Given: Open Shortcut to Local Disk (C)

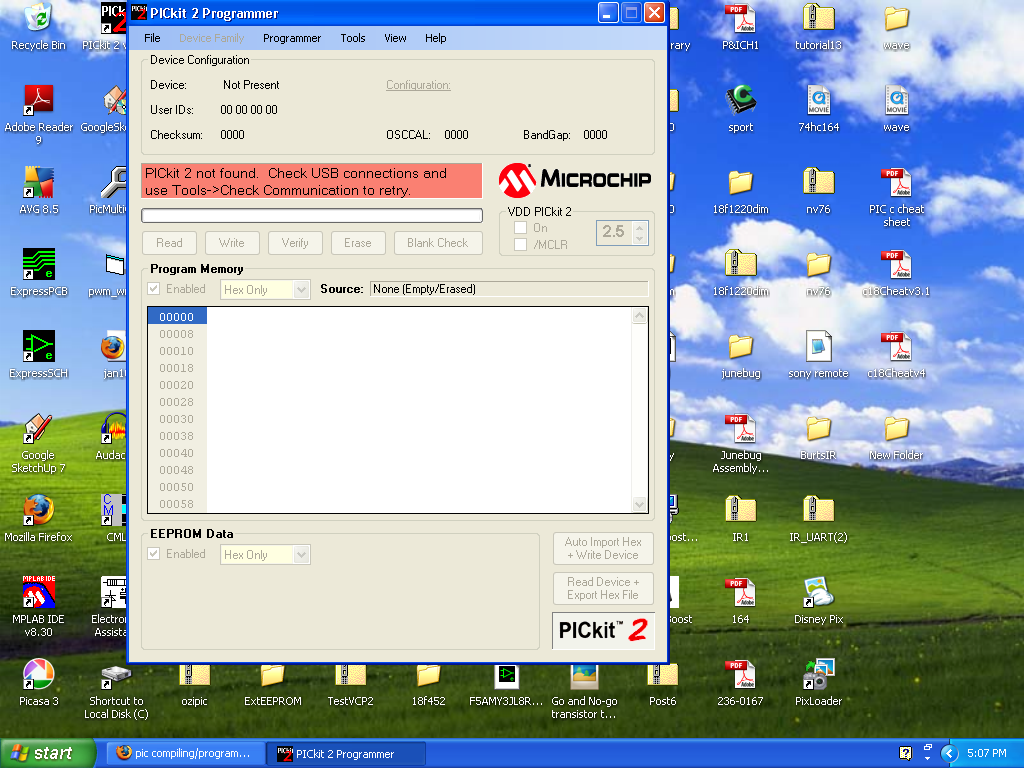Looking at the screenshot, I should [x=116, y=692].
